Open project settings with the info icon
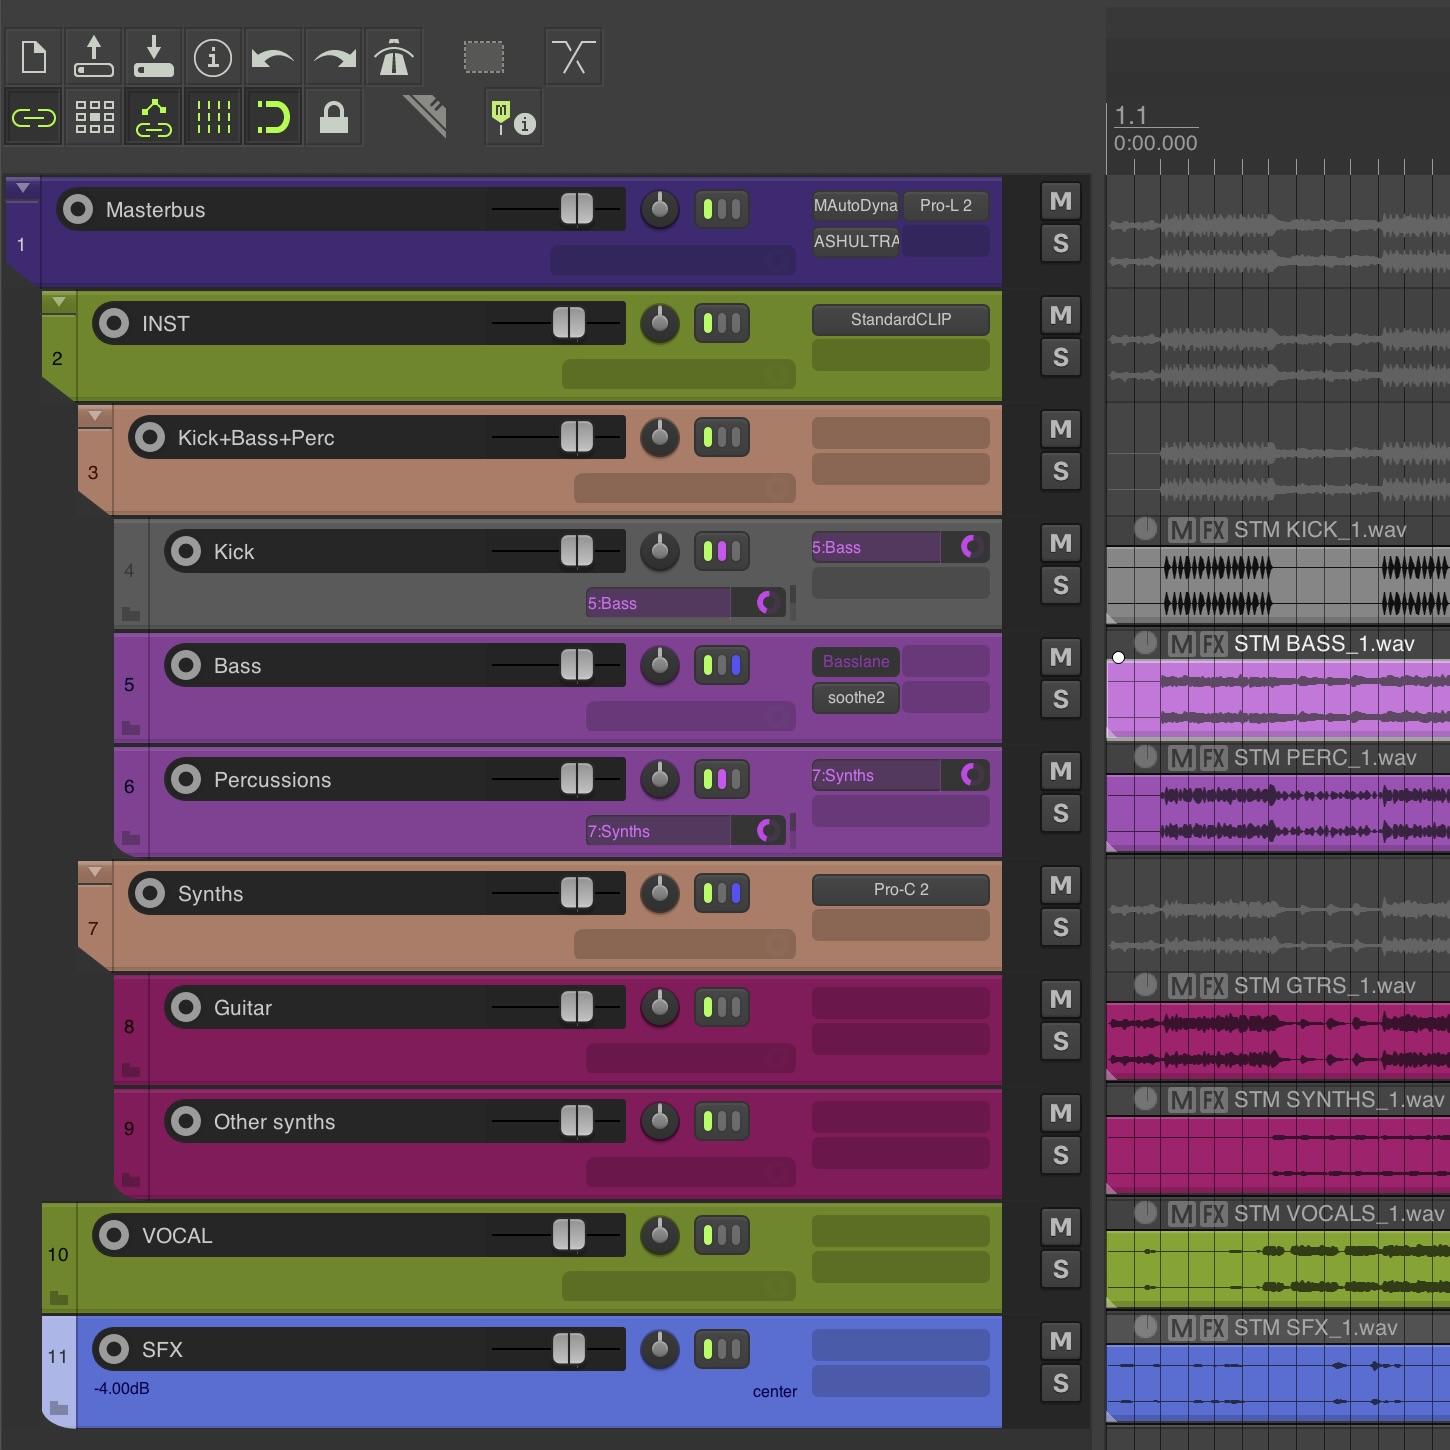 click(213, 57)
